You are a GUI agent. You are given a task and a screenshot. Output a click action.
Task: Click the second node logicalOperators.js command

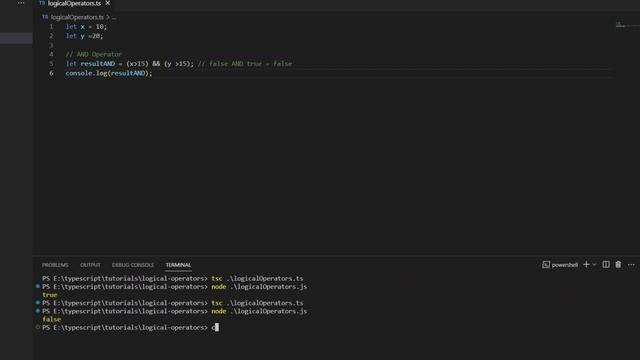[x=259, y=311]
